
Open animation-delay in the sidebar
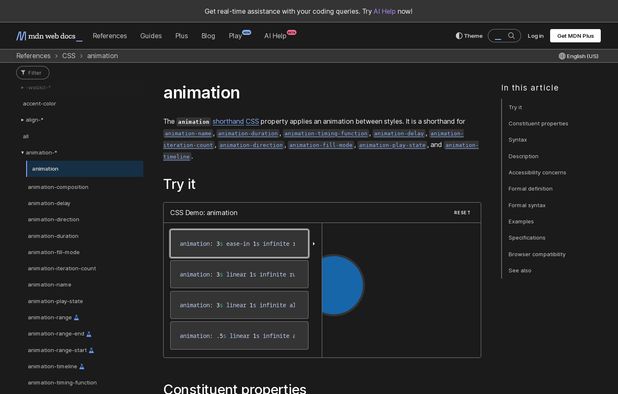point(49,203)
